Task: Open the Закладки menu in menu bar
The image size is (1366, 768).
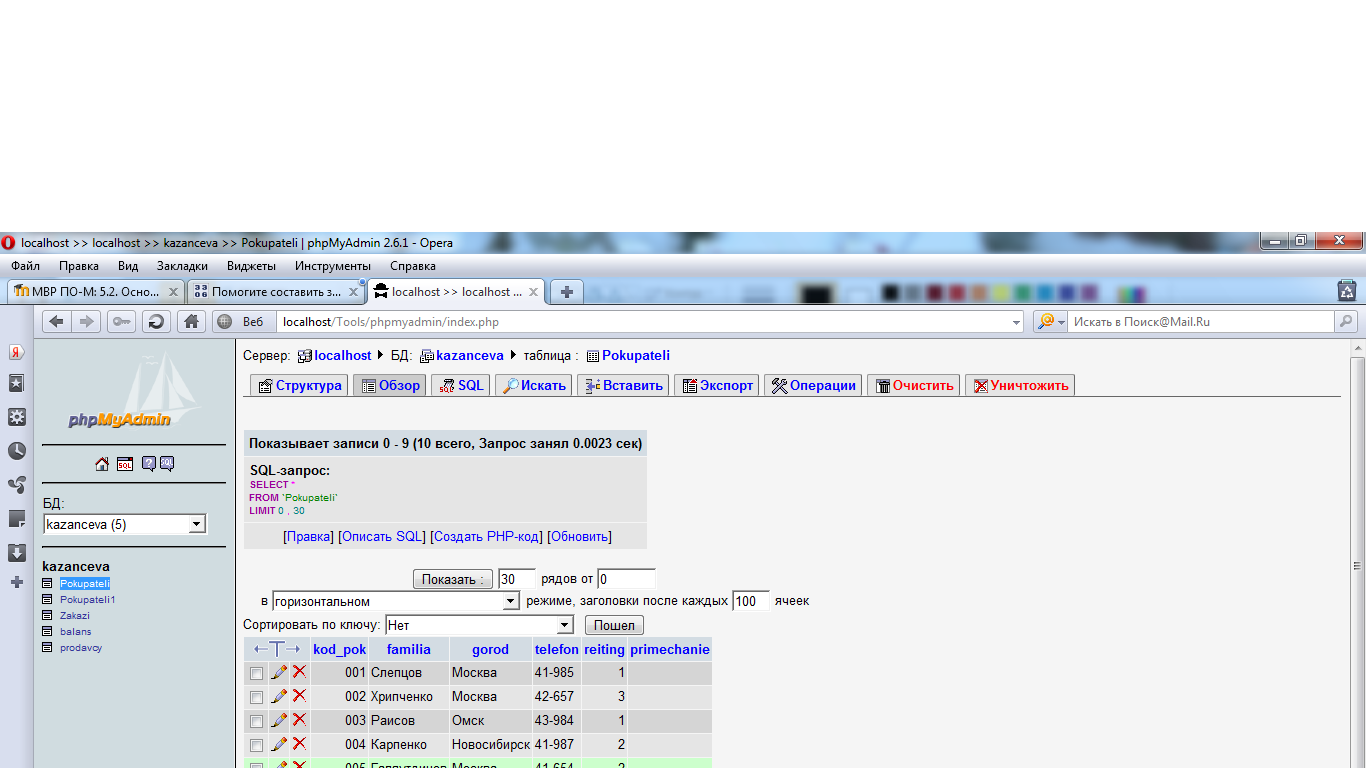Action: [182, 266]
